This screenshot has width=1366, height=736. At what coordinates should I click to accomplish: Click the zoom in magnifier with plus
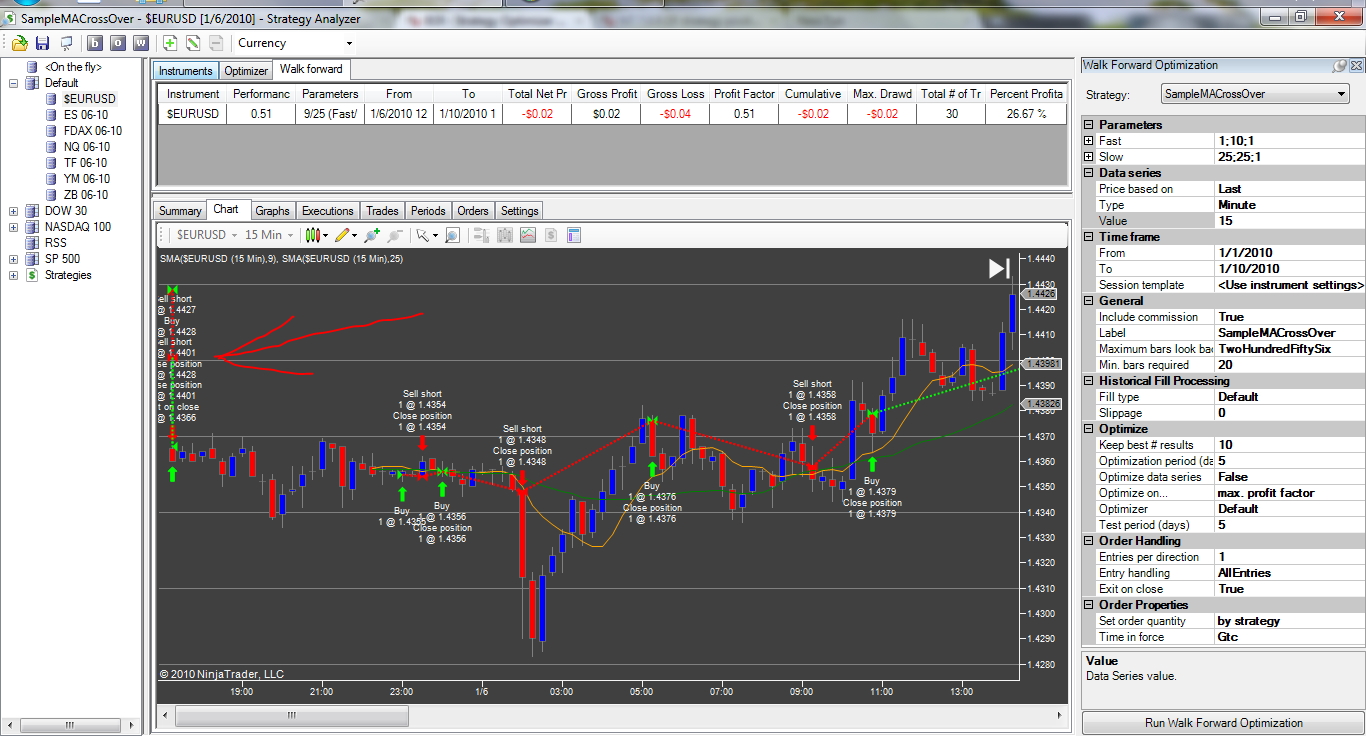(x=372, y=235)
